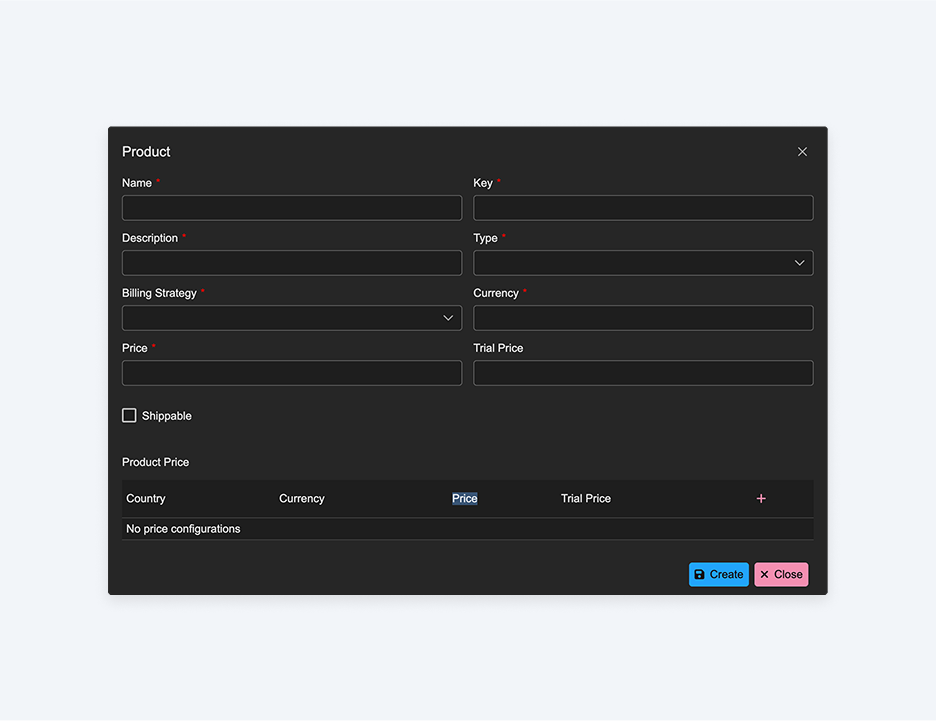Click the Country column header
Viewport: 936px width, 721px height.
[146, 499]
